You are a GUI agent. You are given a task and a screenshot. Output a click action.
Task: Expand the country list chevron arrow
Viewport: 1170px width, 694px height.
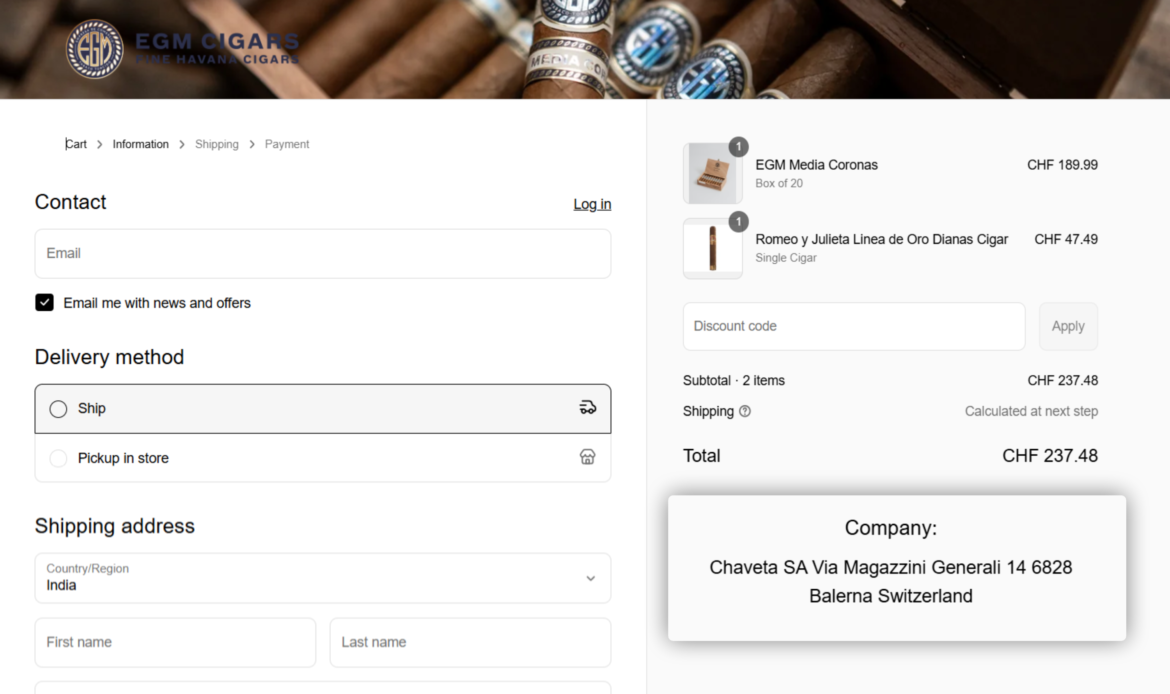[590, 578]
